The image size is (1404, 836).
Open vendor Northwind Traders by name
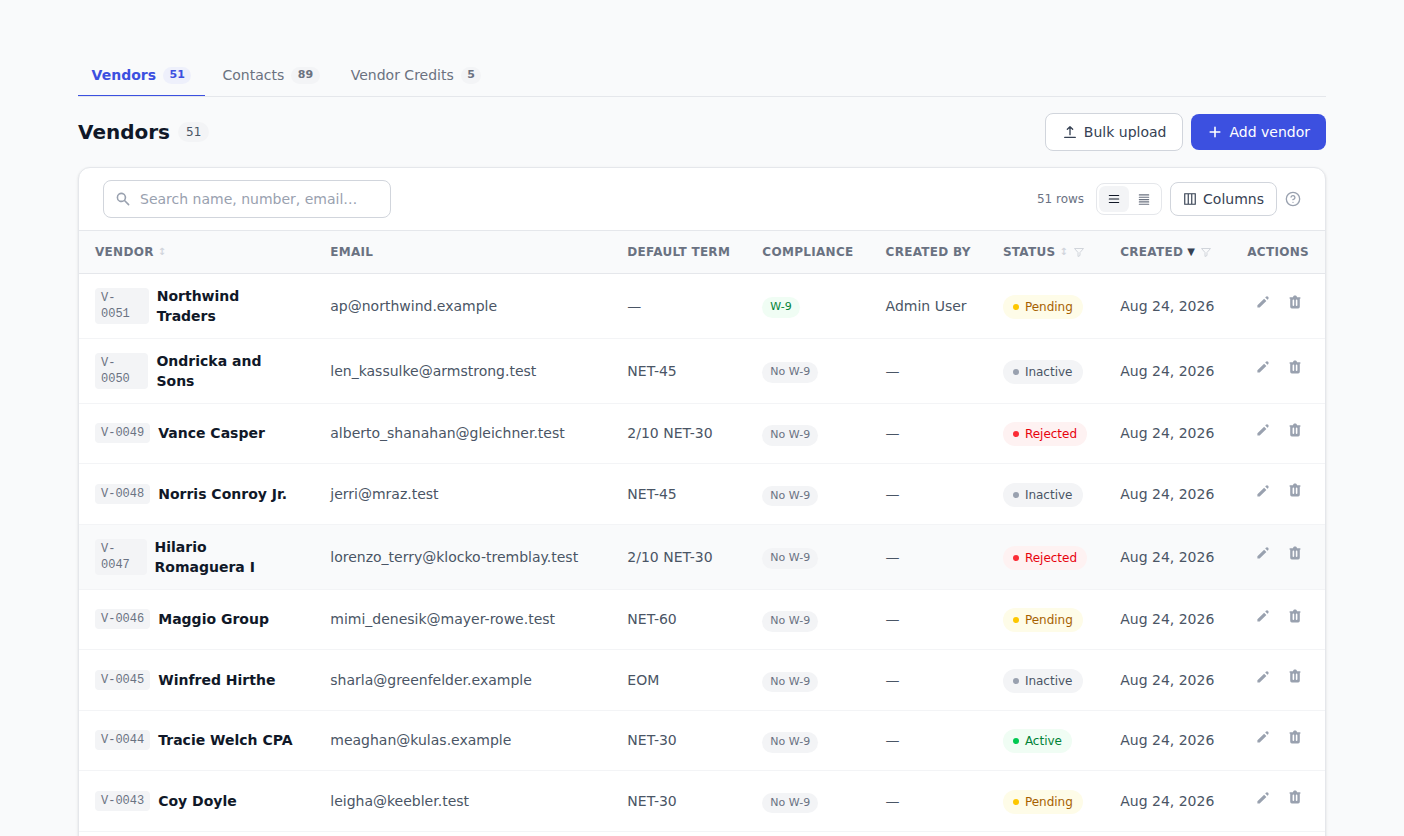click(198, 306)
